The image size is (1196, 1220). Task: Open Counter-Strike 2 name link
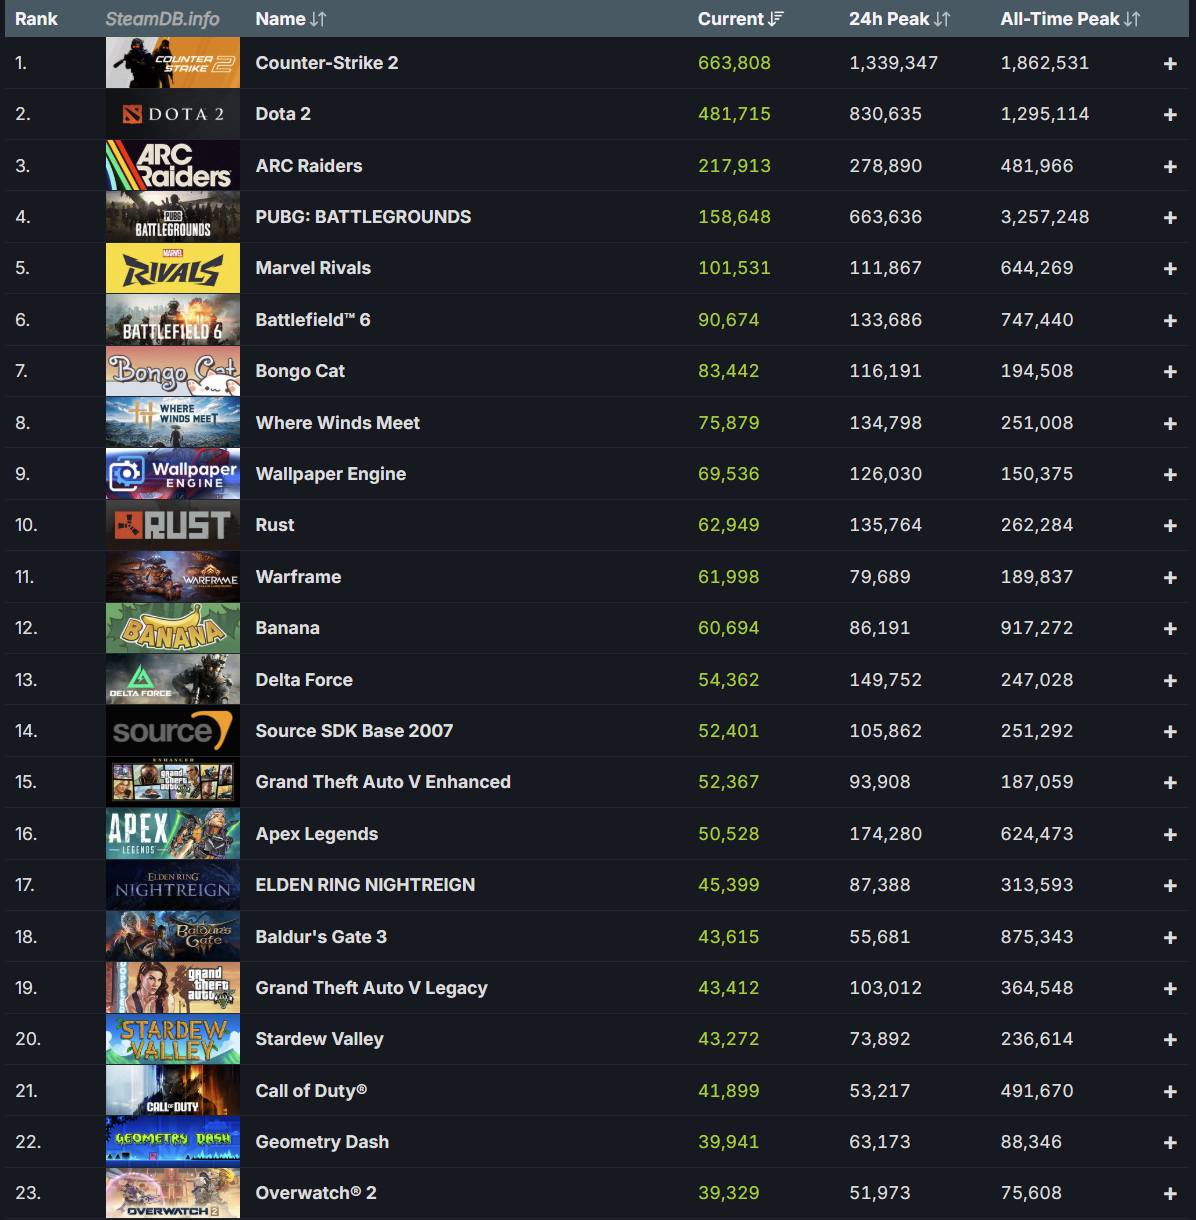click(x=327, y=63)
